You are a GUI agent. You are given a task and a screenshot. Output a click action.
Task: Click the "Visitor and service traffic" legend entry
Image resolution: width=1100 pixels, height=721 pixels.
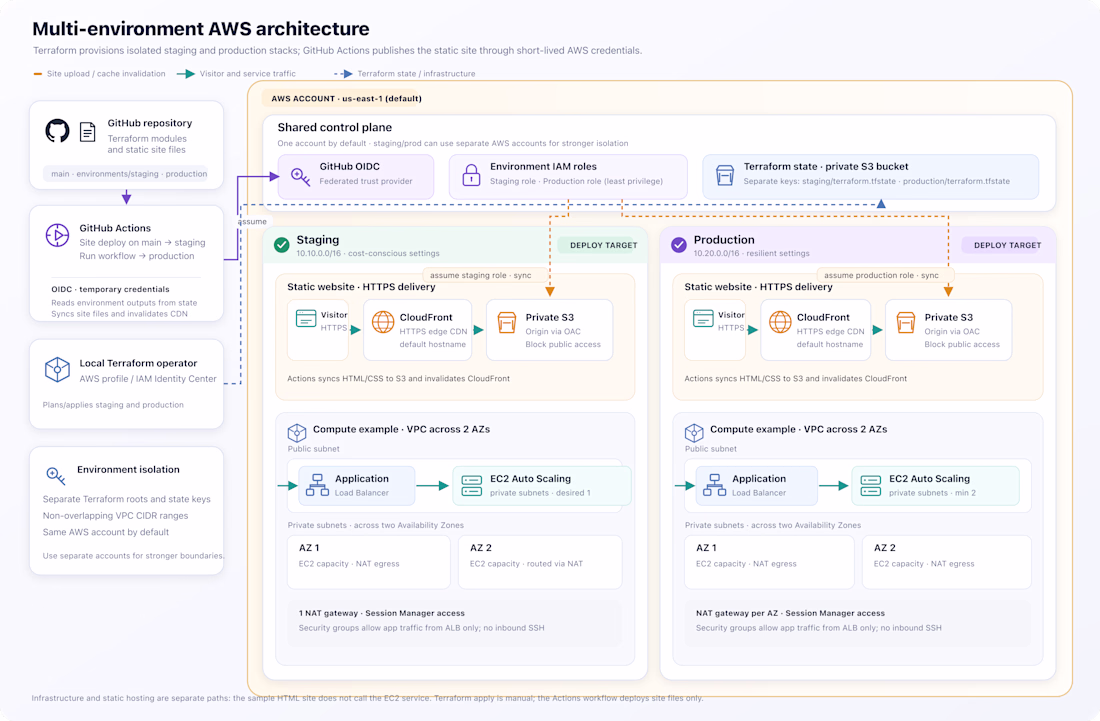pyautogui.click(x=236, y=74)
